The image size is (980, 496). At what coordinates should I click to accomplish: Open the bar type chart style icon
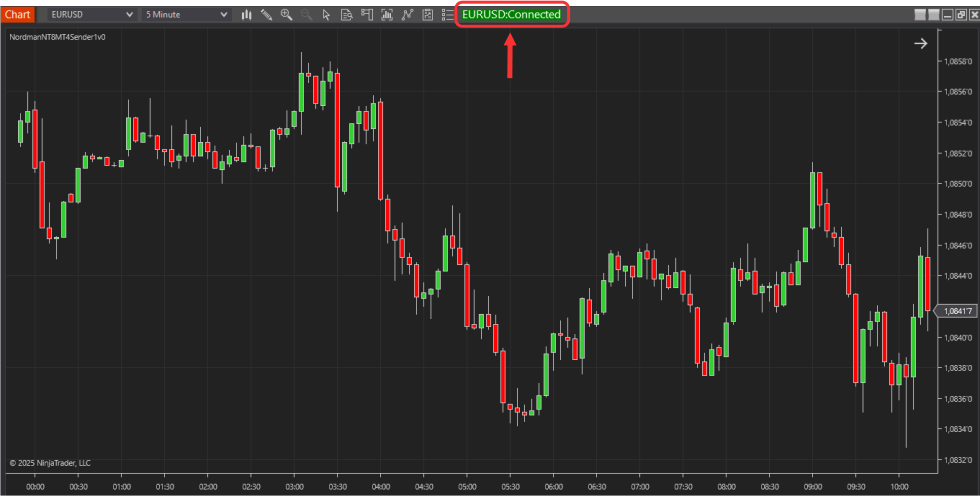[246, 15]
